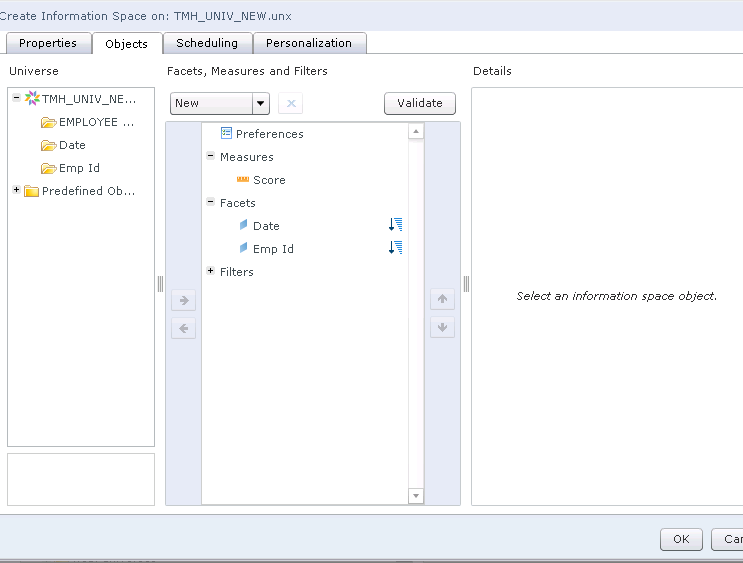
Task: Click the Preferences label
Action: point(270,134)
